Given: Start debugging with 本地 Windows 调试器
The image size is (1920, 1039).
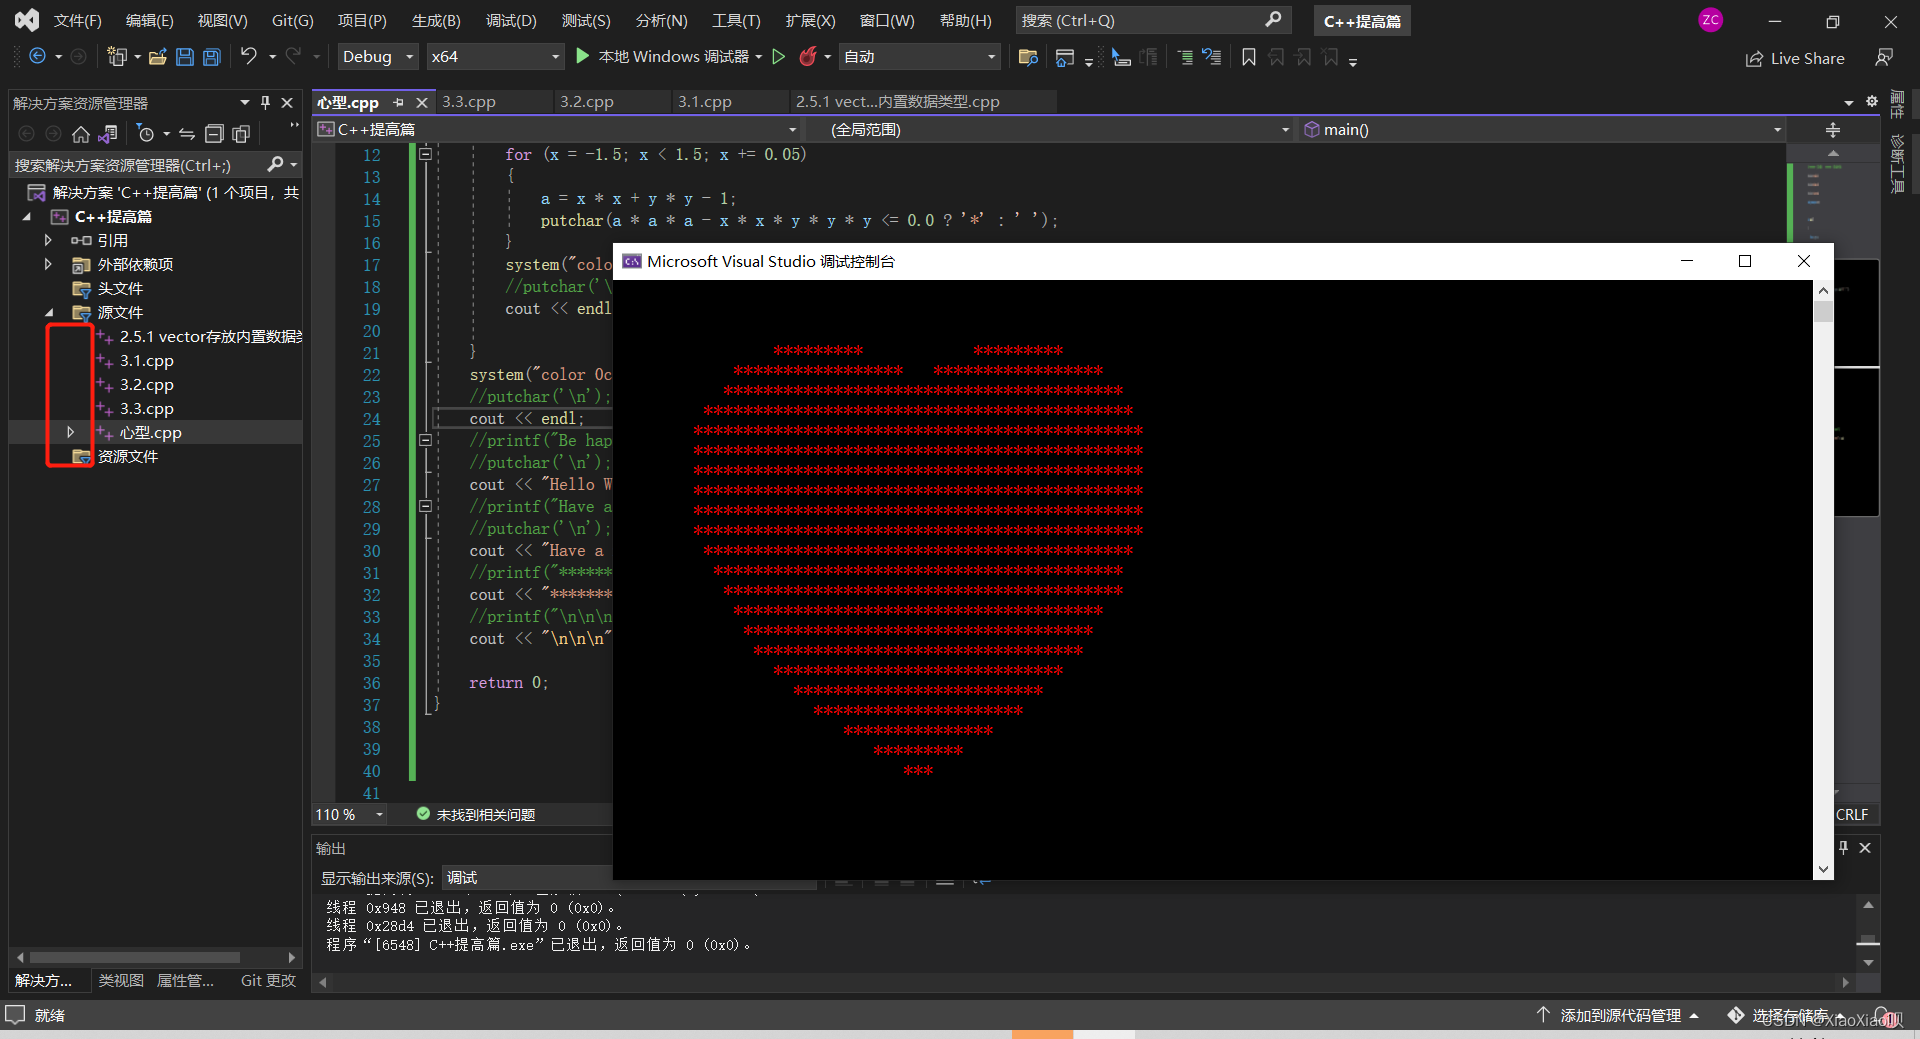Looking at the screenshot, I should [x=668, y=57].
